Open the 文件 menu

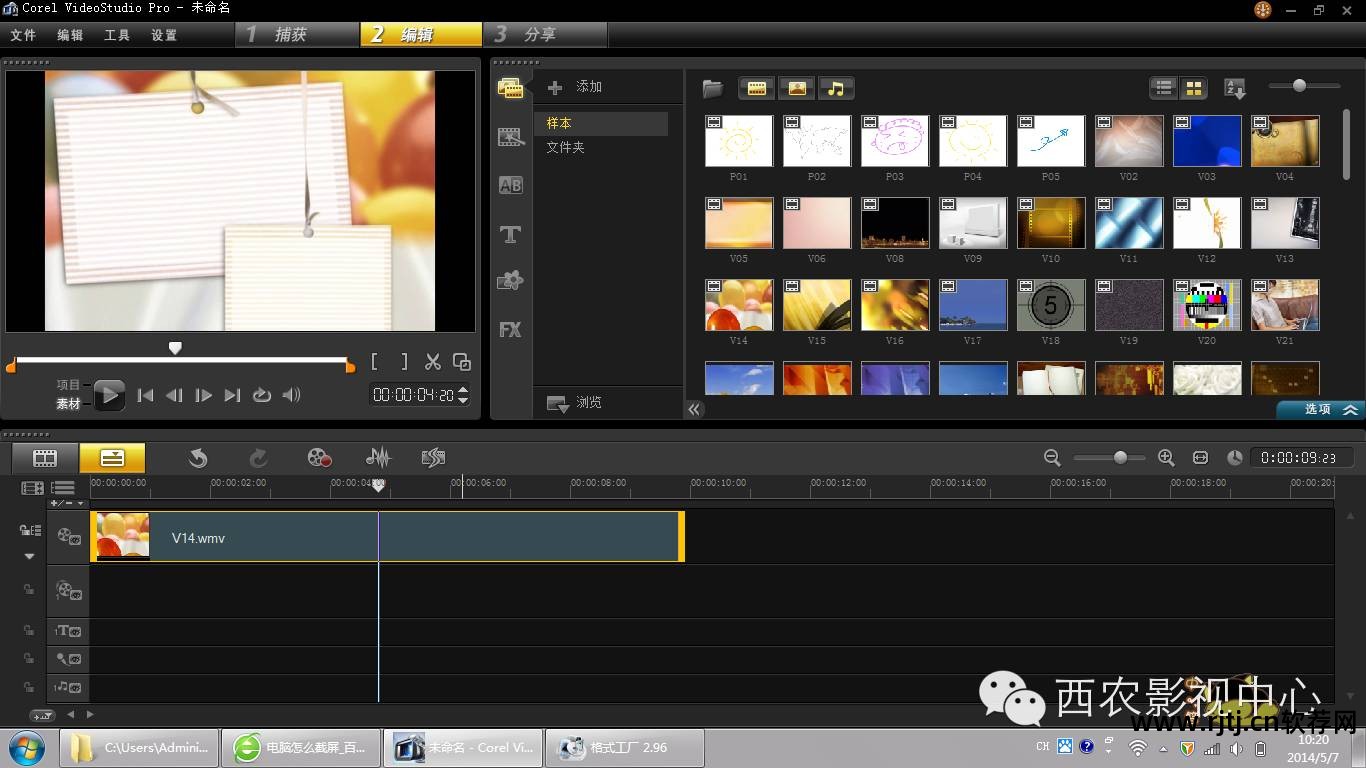coord(23,35)
